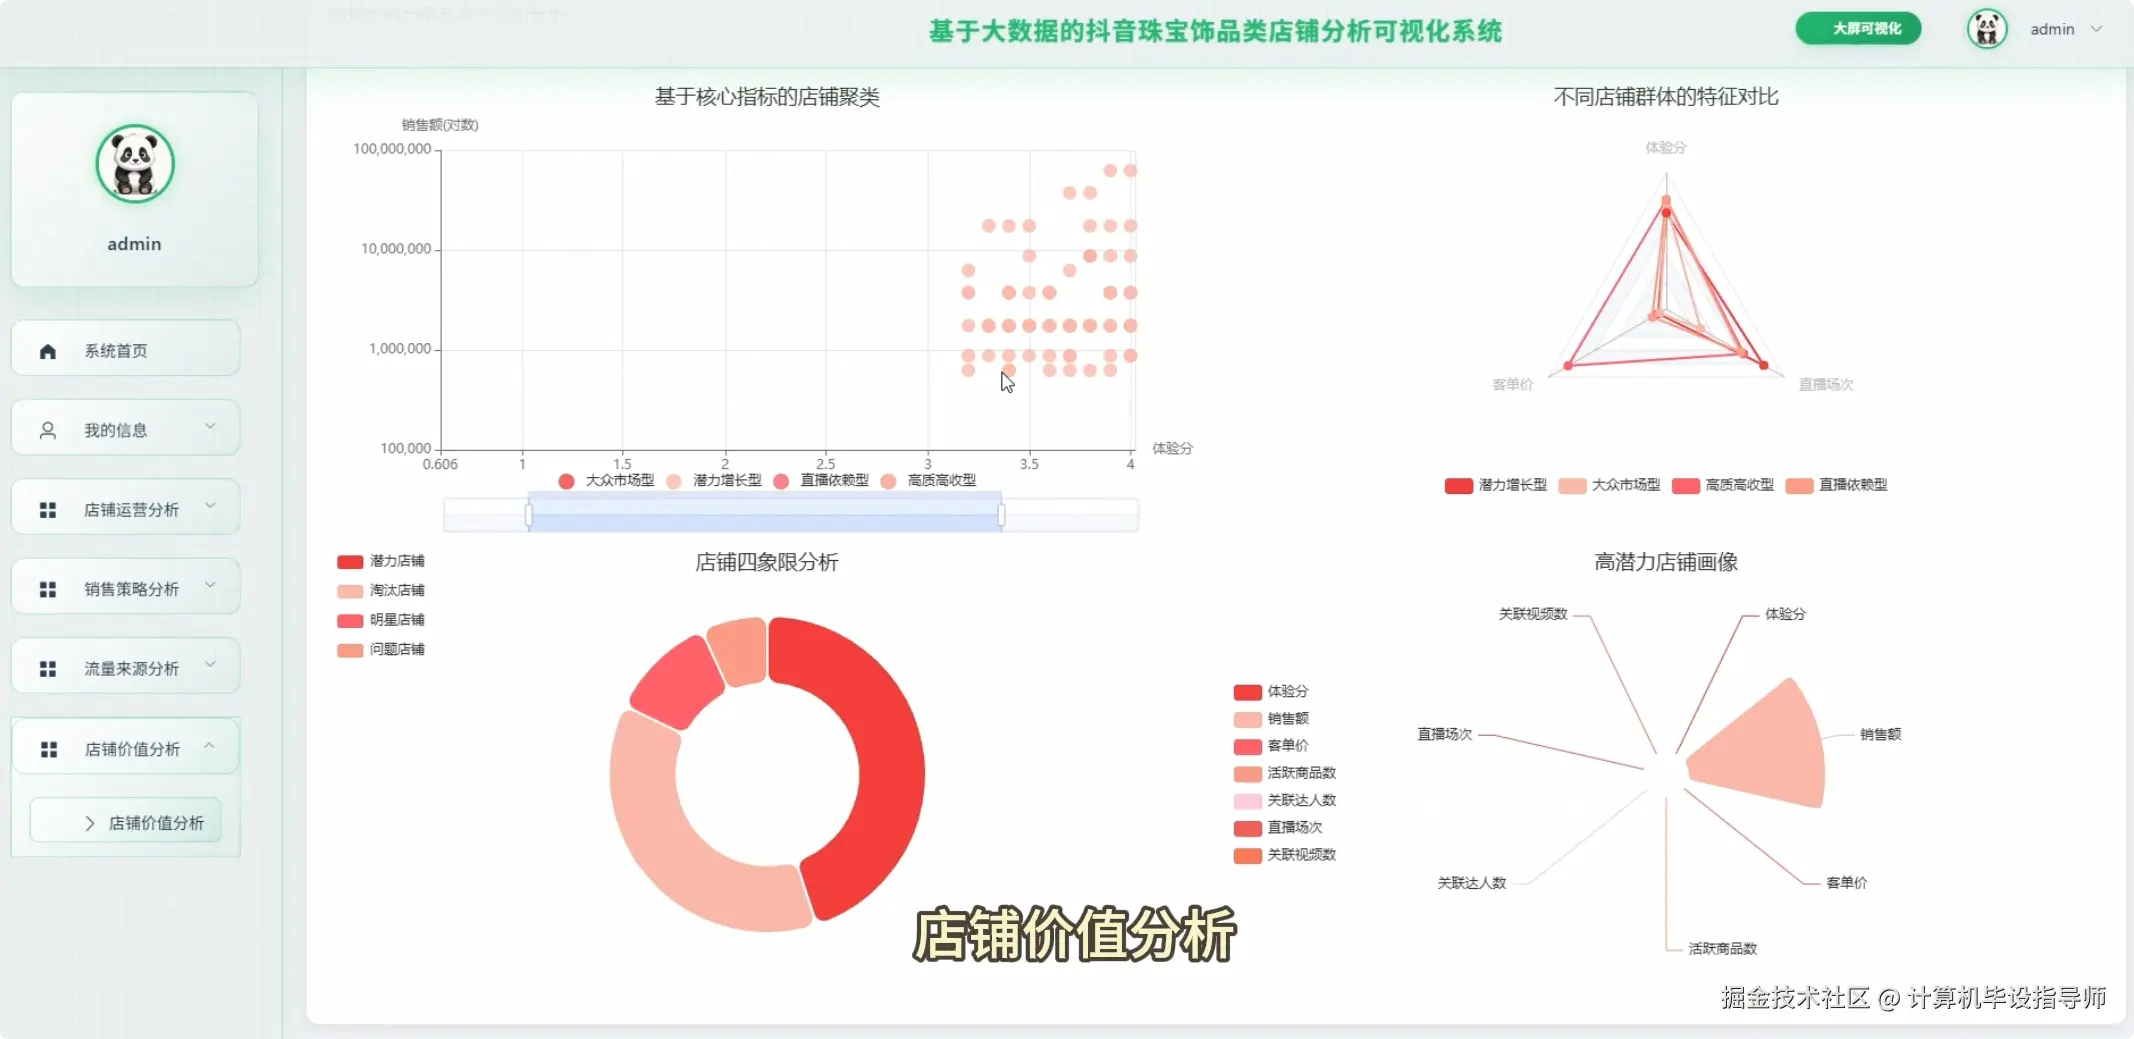2134x1039 pixels.
Task: Click the right handle of zoom slider
Action: click(1001, 514)
